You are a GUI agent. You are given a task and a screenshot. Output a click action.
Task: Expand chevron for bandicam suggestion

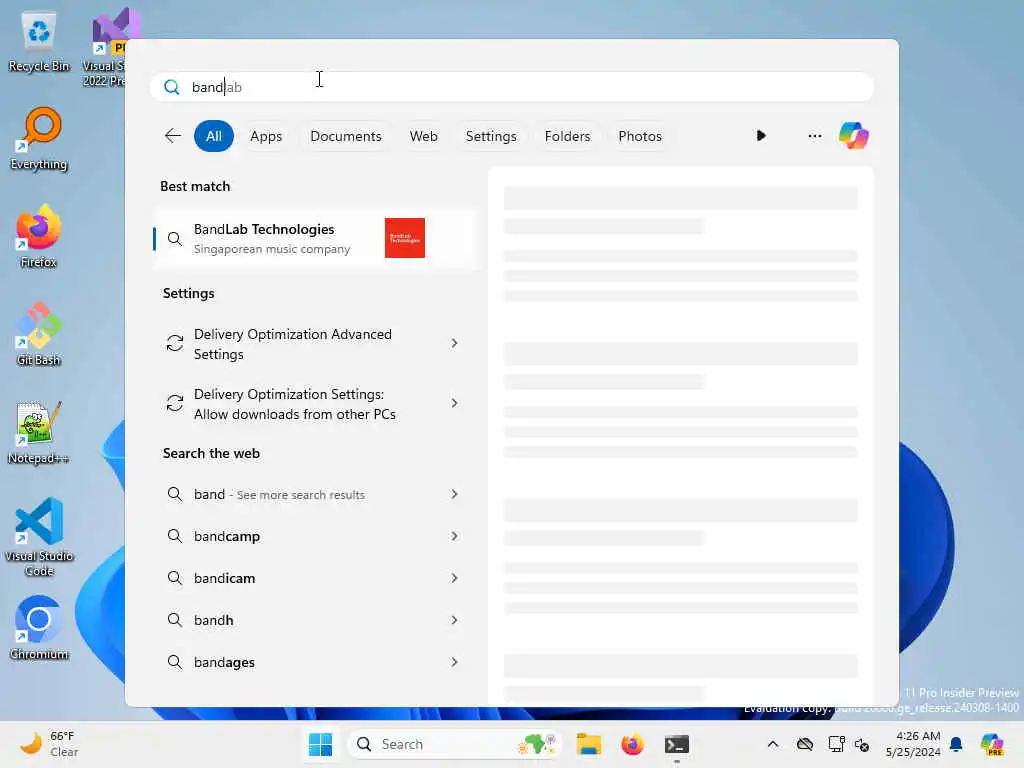click(x=455, y=578)
